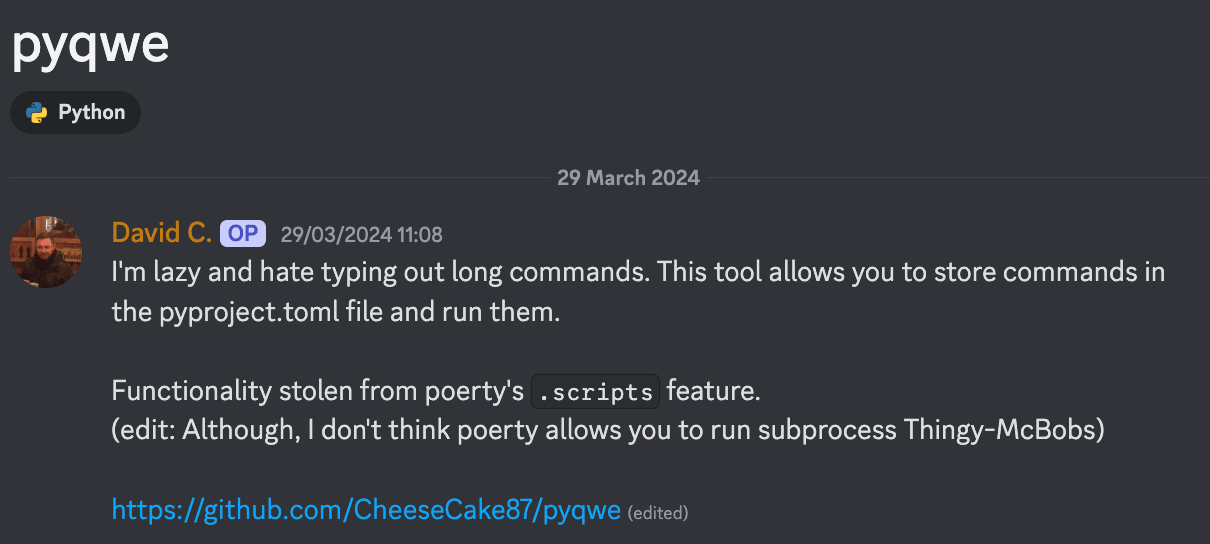
Task: Click the Python logo icon in the tag
Action: [x=37, y=112]
